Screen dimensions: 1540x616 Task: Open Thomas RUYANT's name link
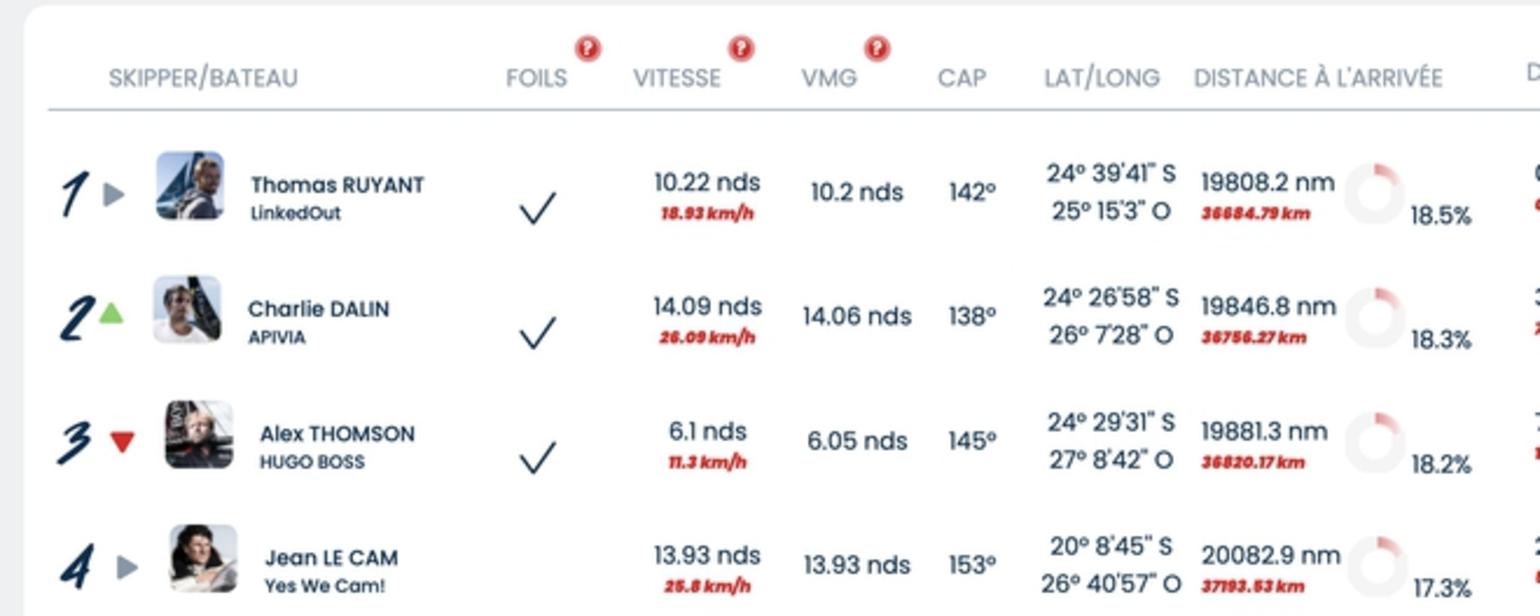click(337, 185)
